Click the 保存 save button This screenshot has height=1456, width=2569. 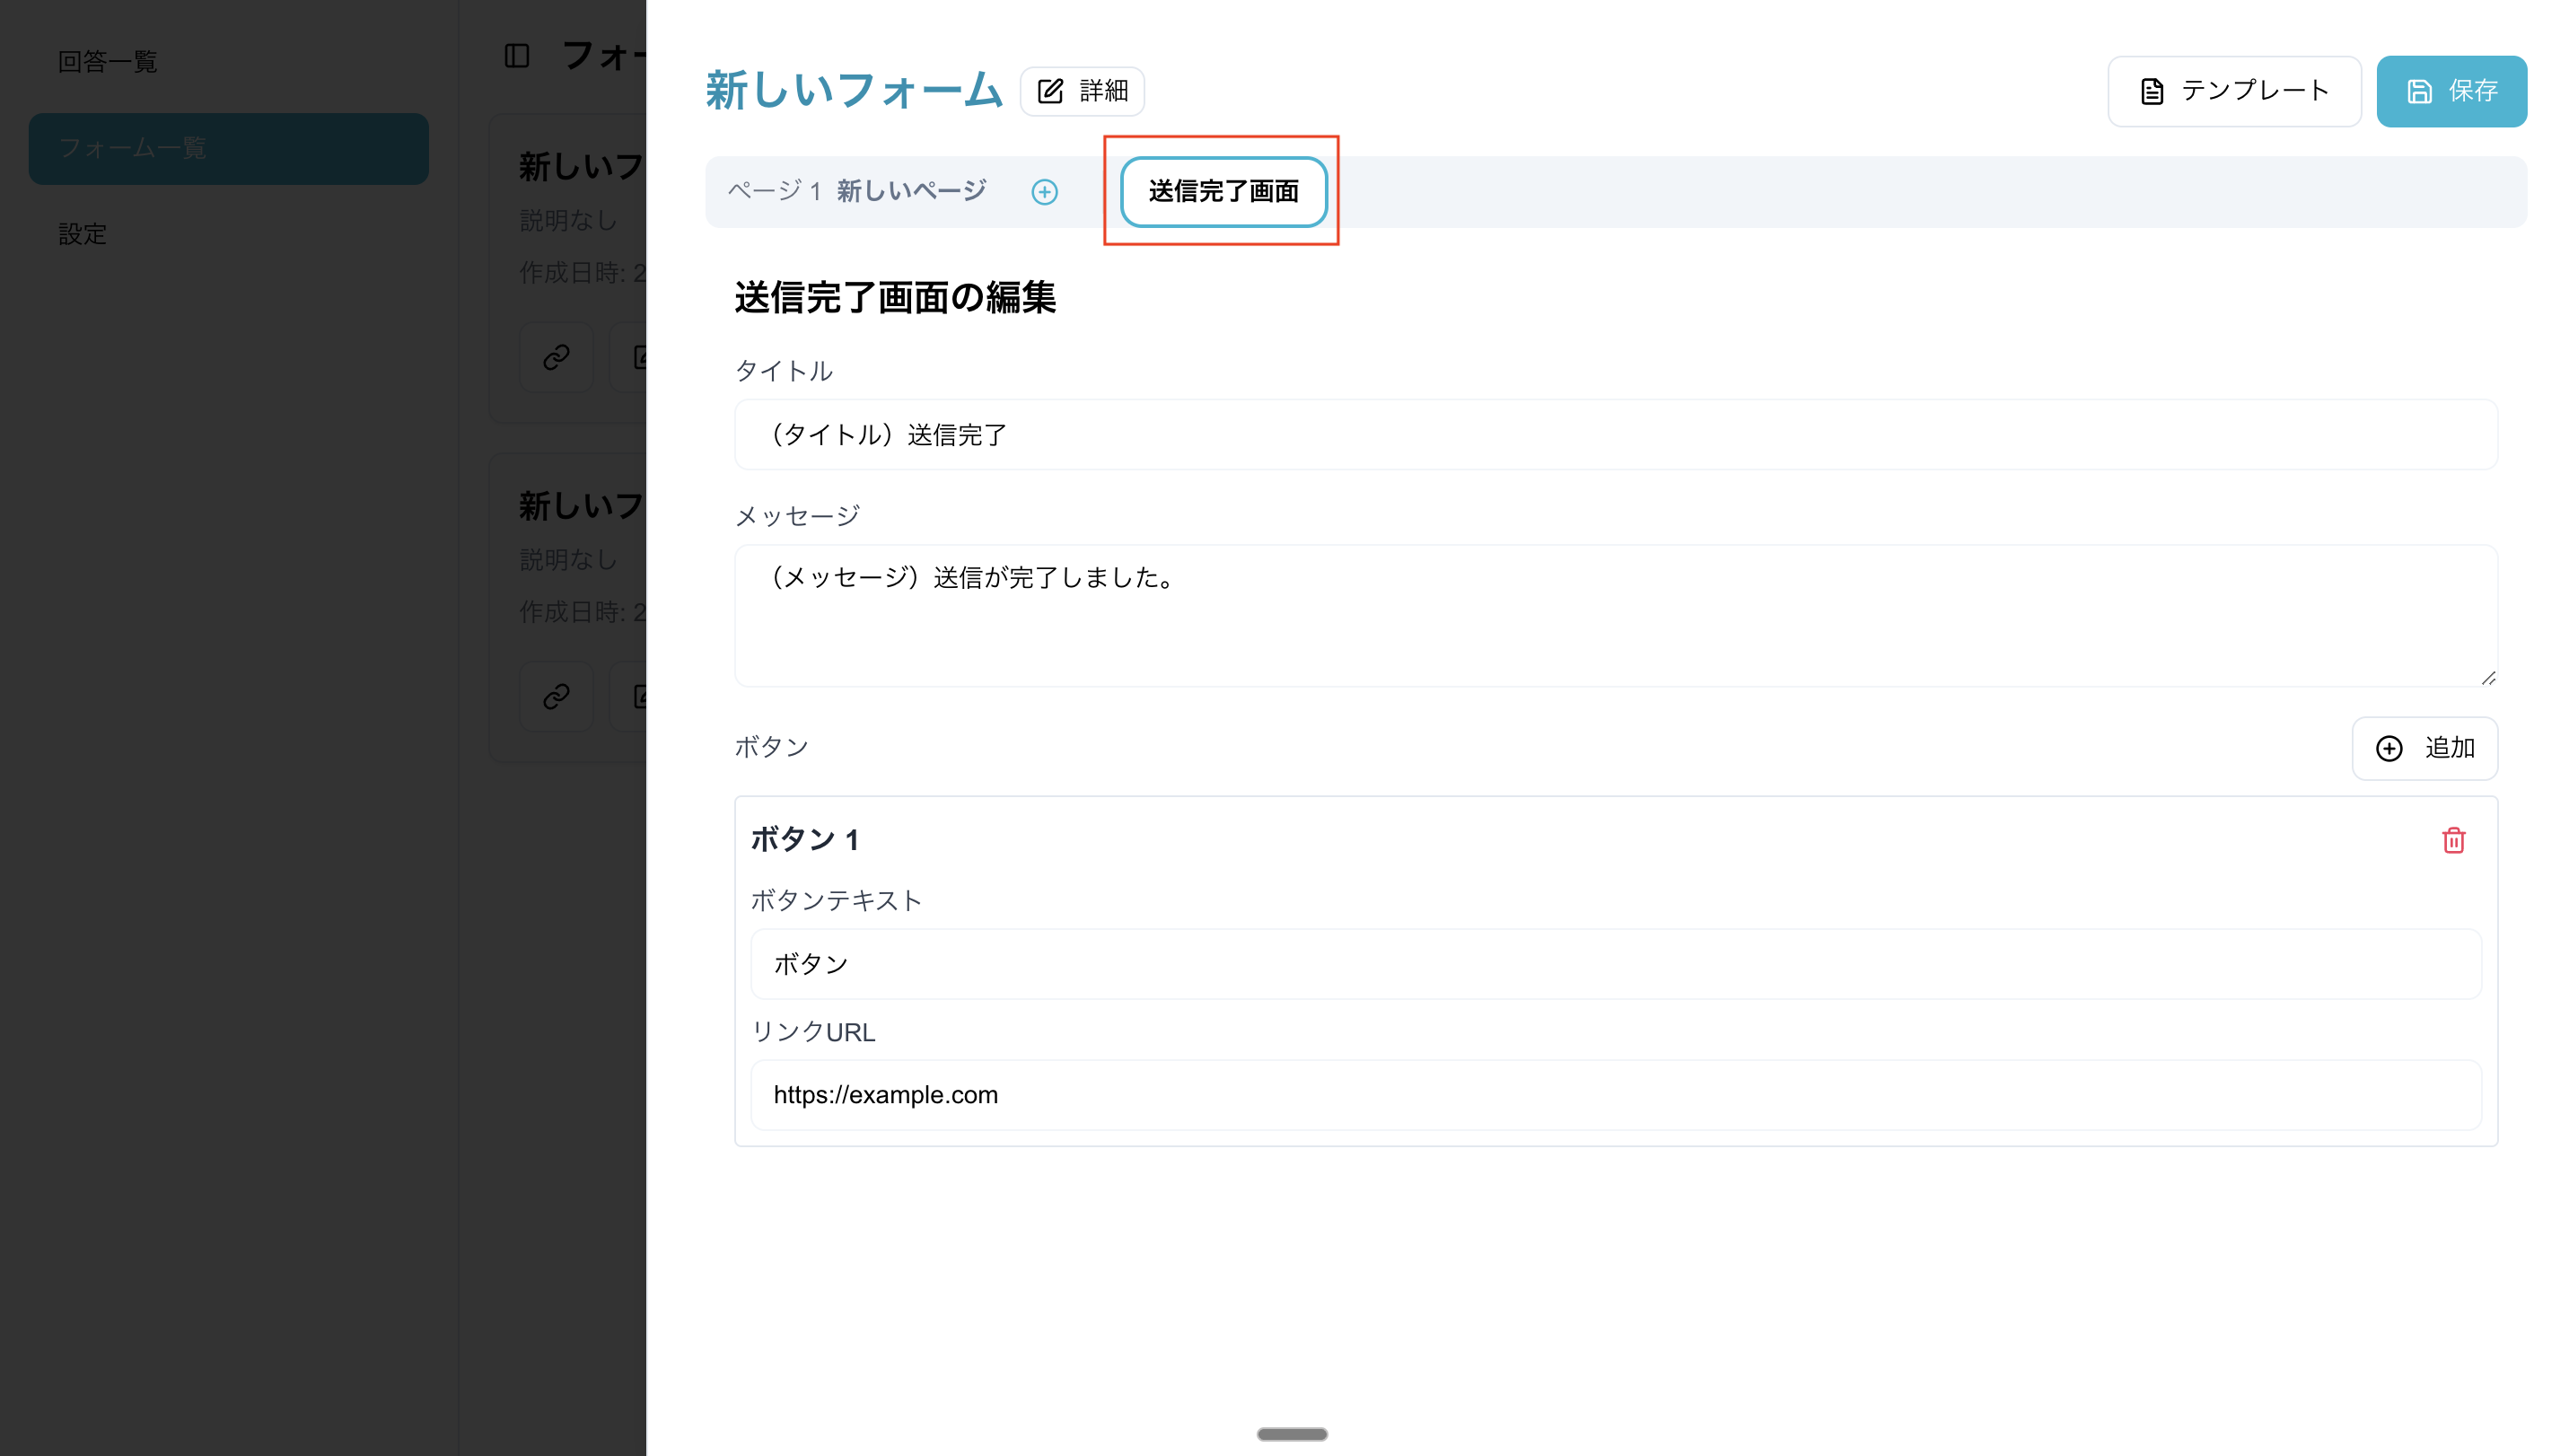2450,91
